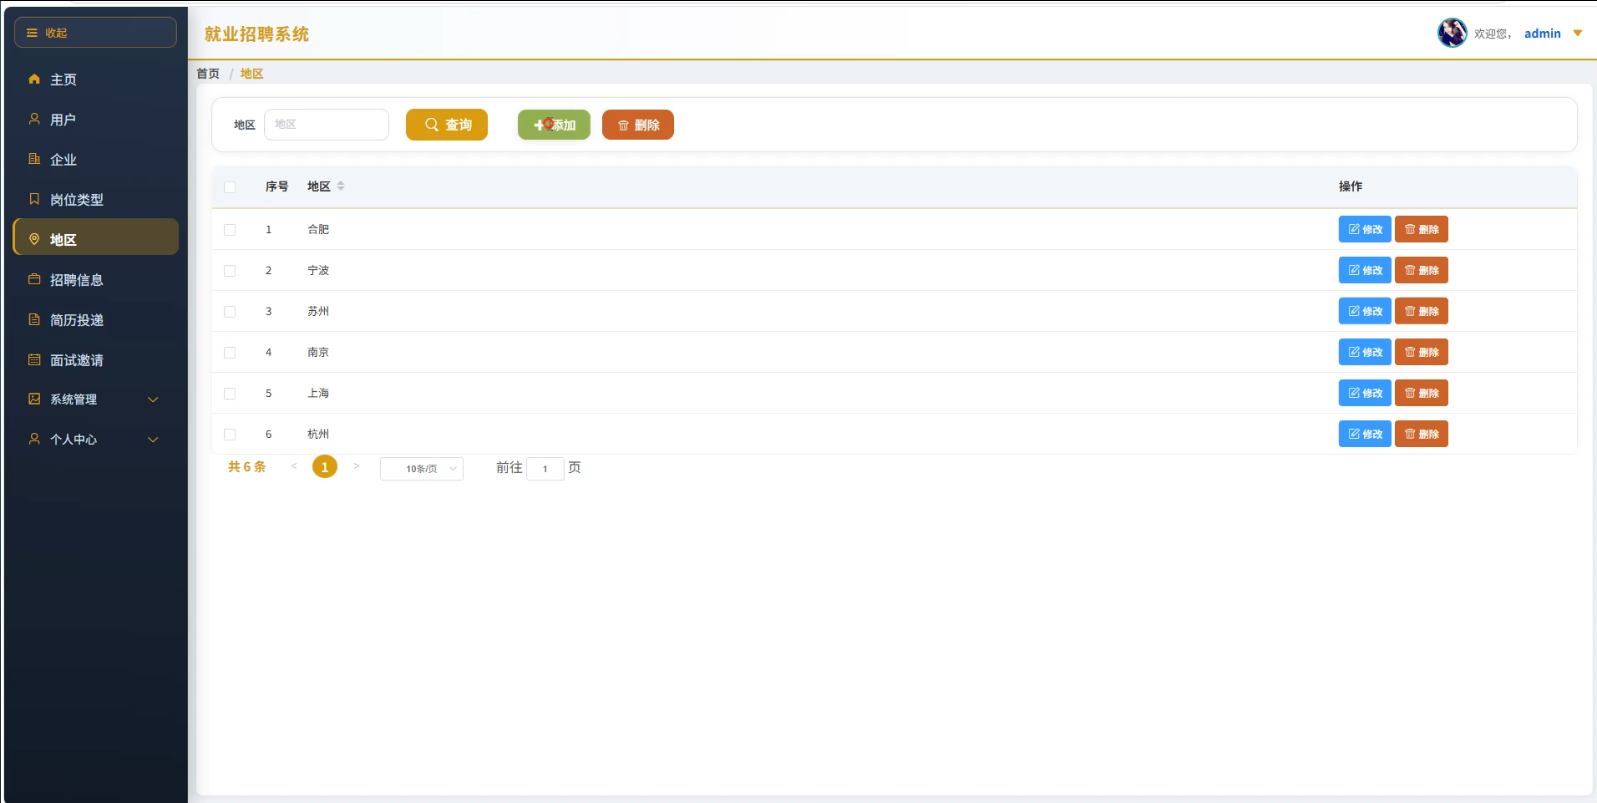
Task: Check the checkbox for row 宁波
Action: point(230,271)
